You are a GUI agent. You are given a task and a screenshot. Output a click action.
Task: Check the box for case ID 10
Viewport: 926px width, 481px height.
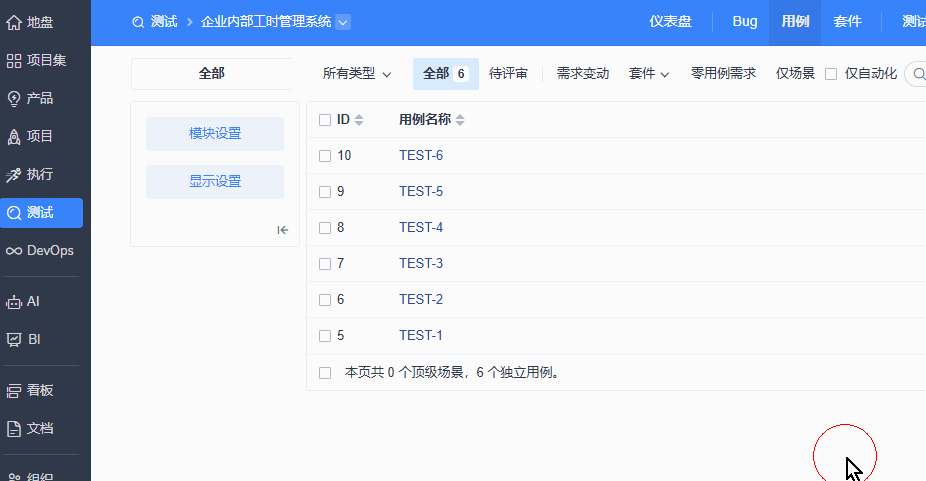pyautogui.click(x=324, y=156)
